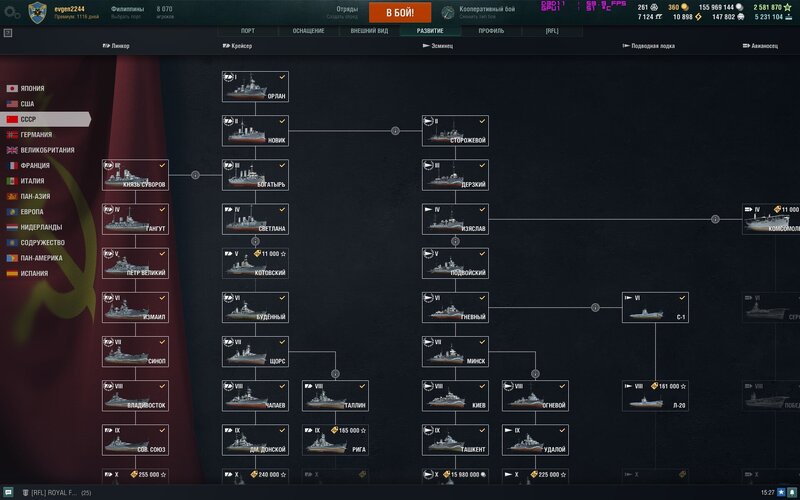Click the resource icon next to 147 802
Viewport: 800px width, 500px height.
[x=740, y=17]
